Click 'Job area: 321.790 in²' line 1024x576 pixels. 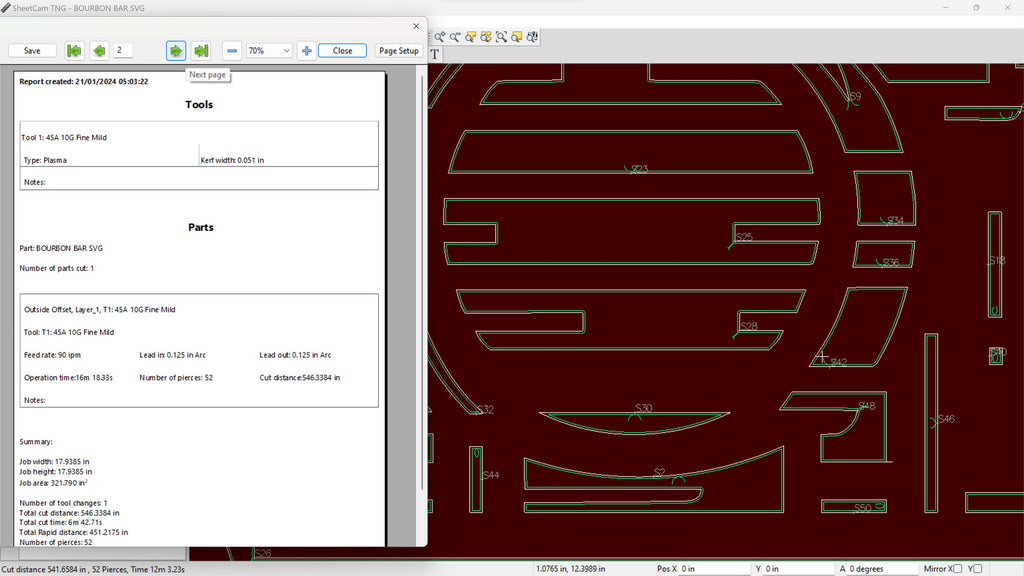click(54, 483)
